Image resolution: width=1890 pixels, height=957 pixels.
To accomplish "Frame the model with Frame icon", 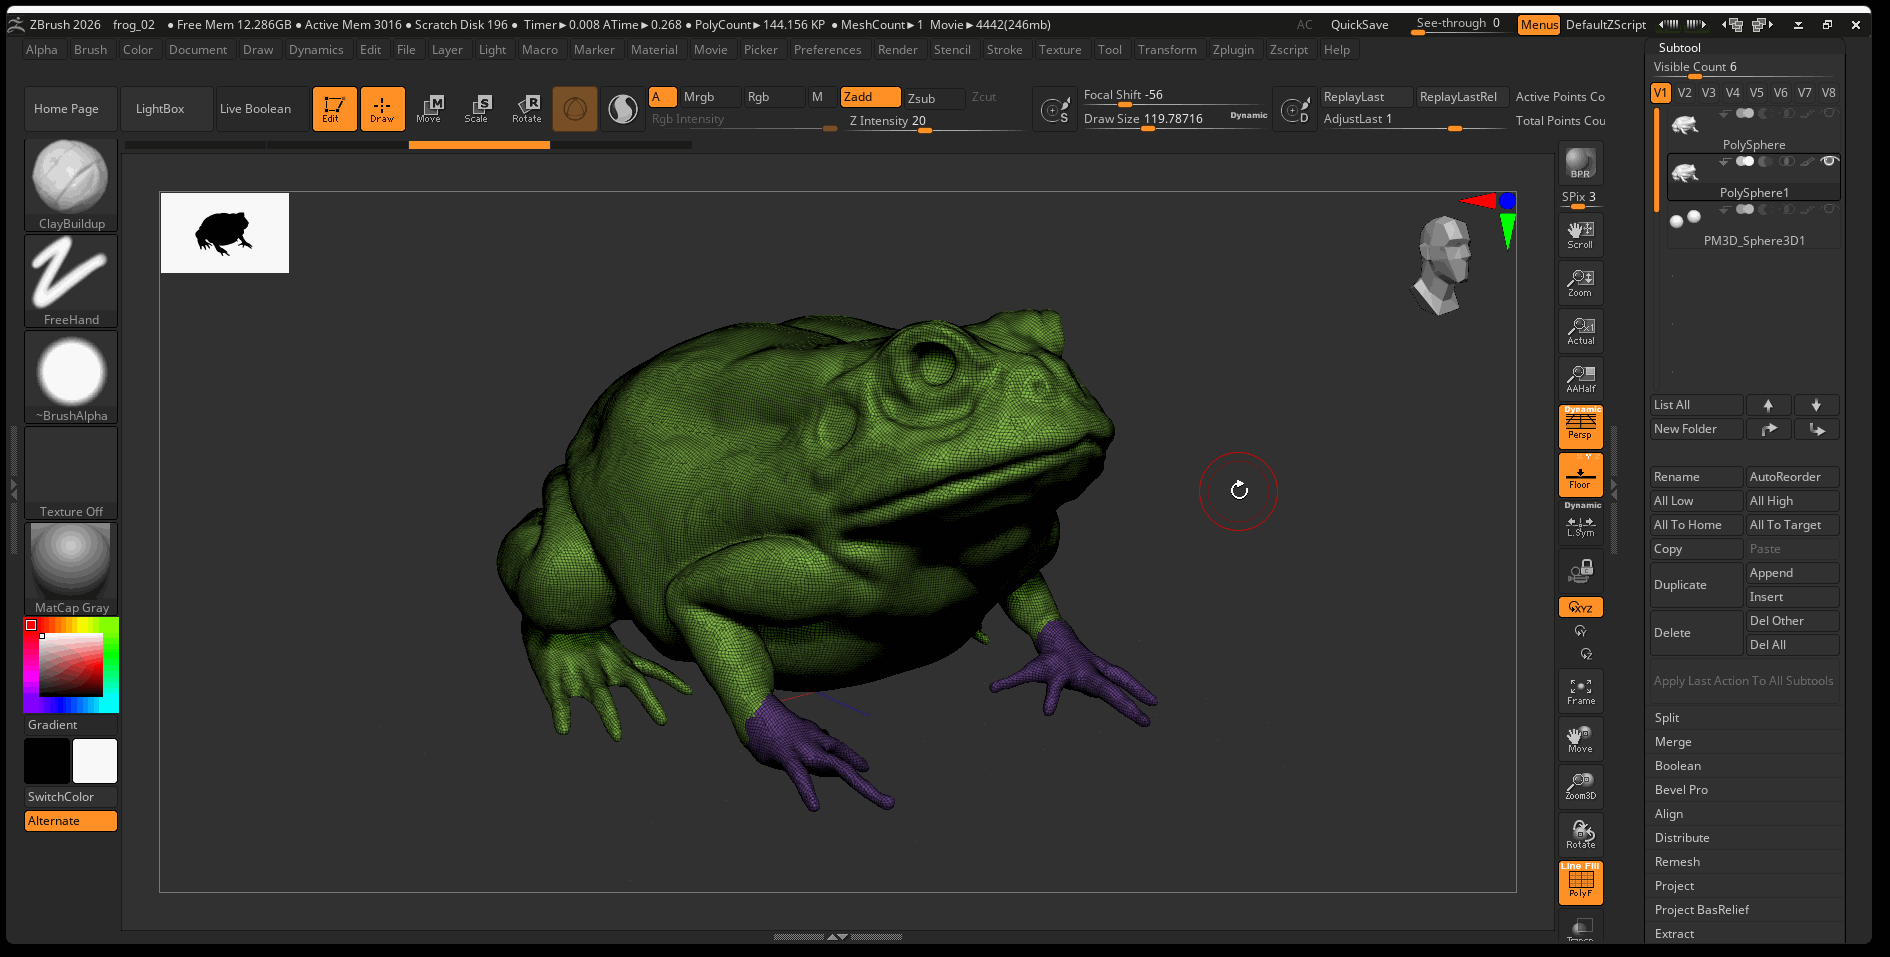I will point(1580,691).
